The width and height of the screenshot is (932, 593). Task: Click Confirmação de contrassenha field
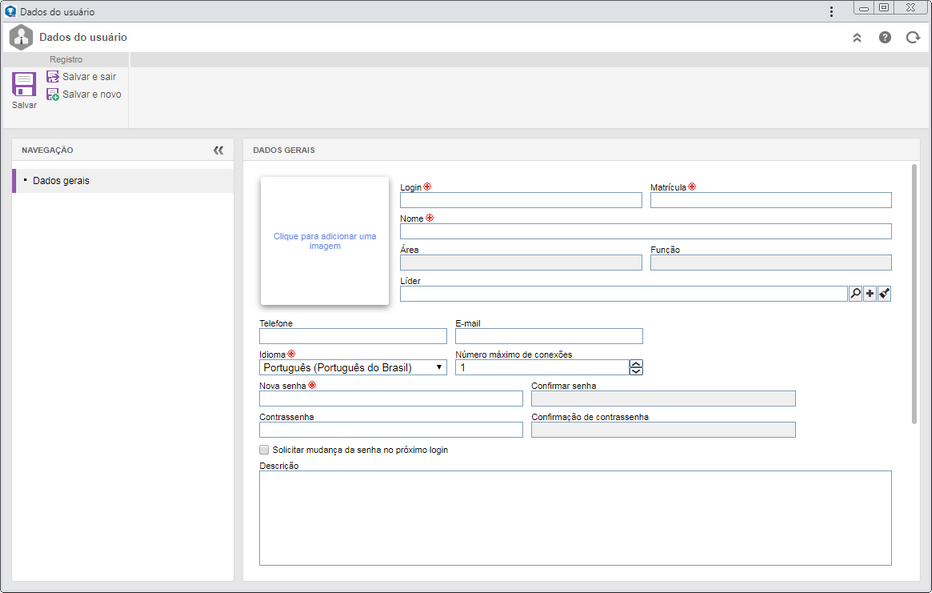[663, 430]
